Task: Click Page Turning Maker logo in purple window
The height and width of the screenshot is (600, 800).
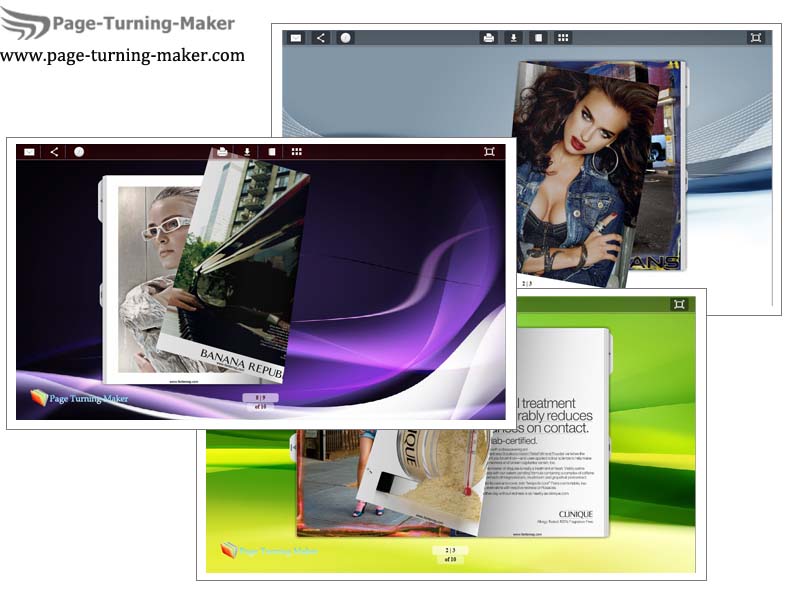Action: point(79,398)
